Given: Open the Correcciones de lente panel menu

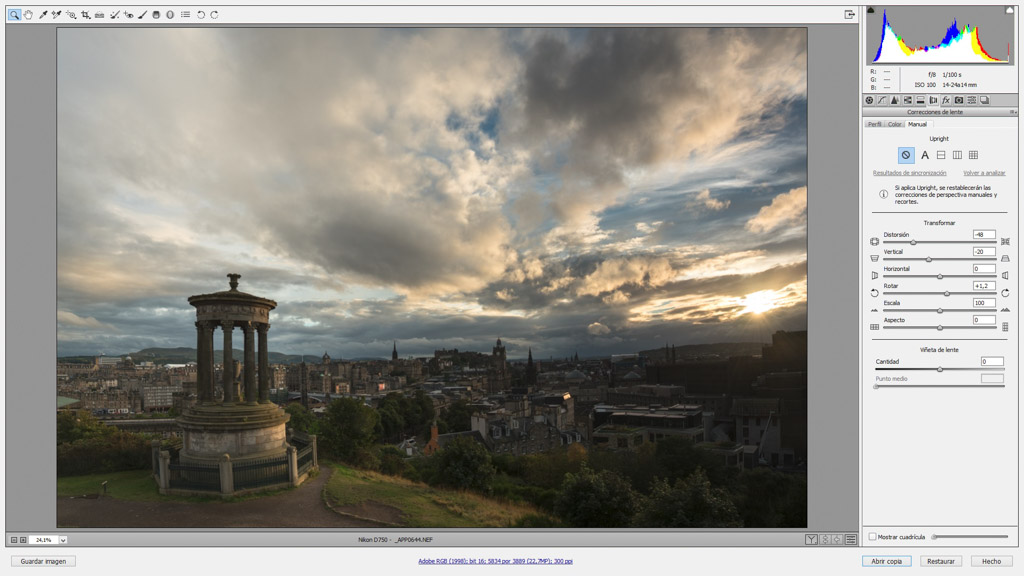Looking at the screenshot, I should (1013, 112).
